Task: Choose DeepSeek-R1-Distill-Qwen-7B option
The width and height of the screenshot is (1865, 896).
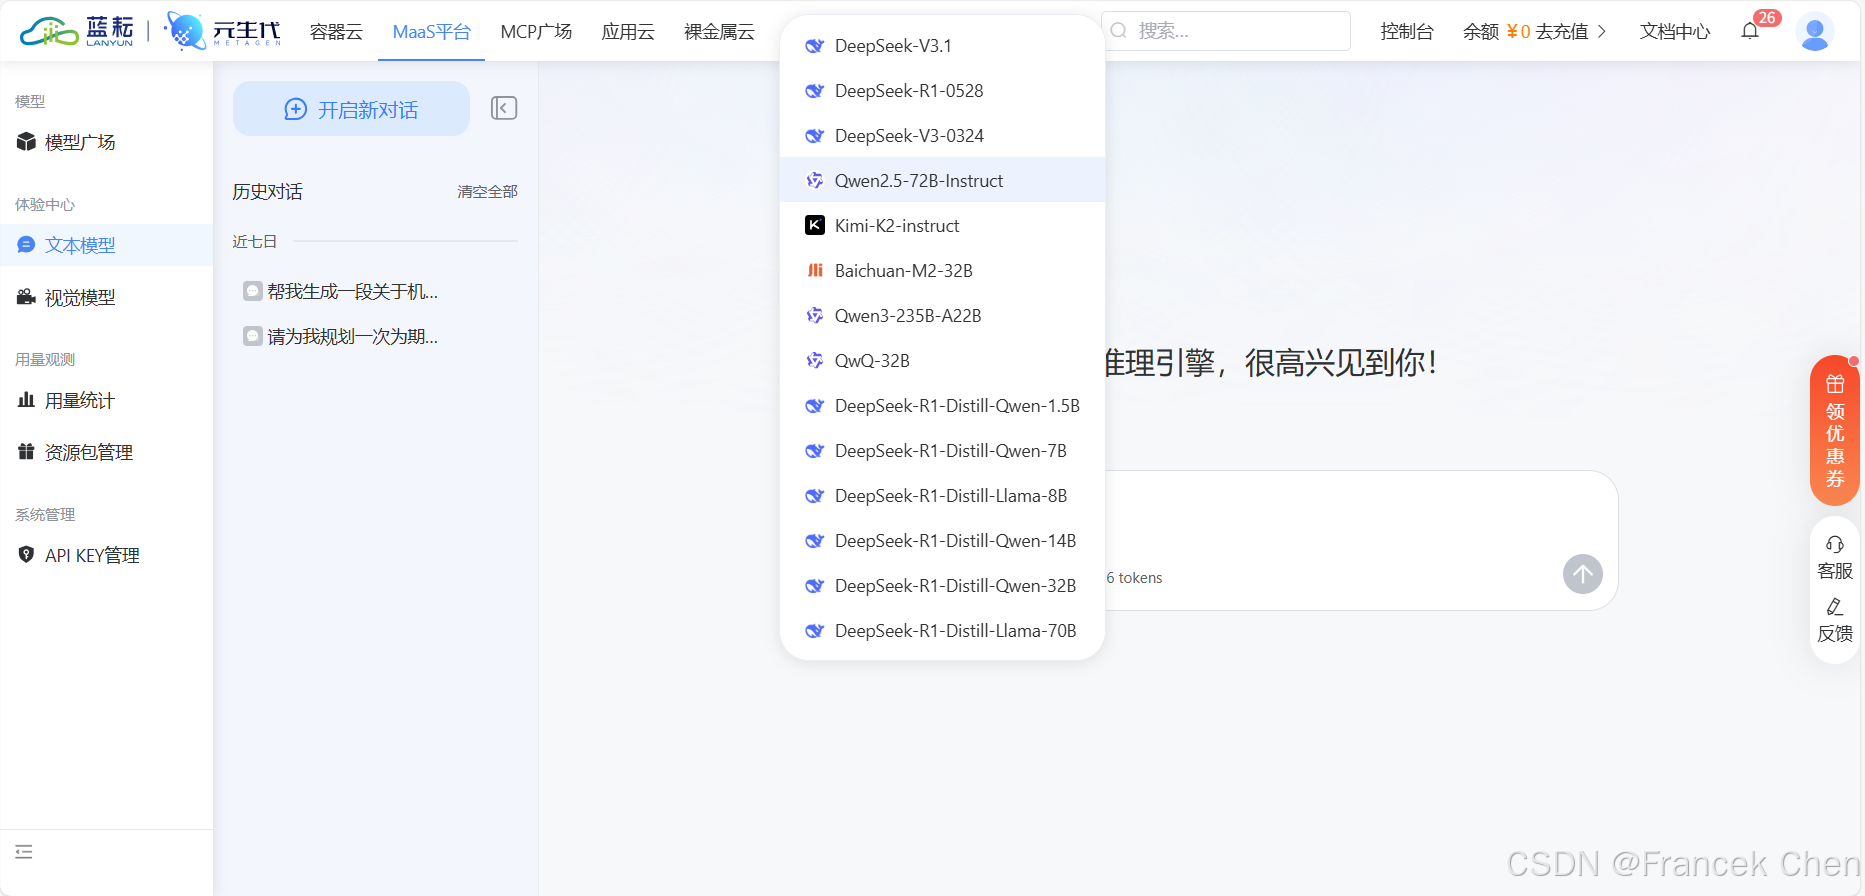Action: point(942,450)
